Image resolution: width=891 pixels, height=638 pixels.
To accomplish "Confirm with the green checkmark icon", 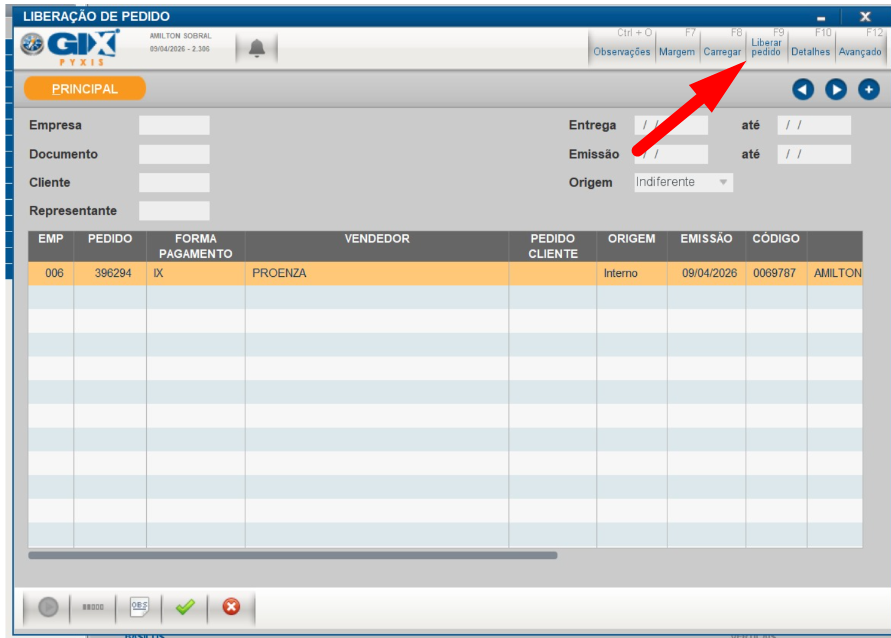I will [x=185, y=607].
